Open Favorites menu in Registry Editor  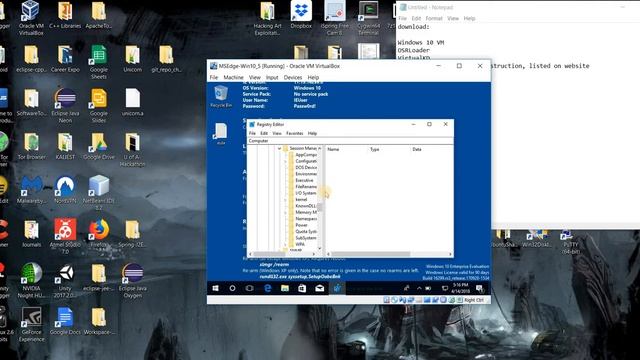point(294,133)
